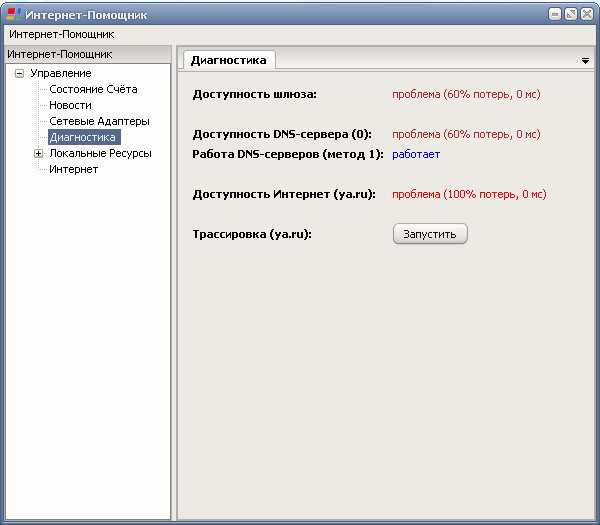Expand the Локальные Ресурсы tree node
This screenshot has width=600, height=525.
pos(38,153)
